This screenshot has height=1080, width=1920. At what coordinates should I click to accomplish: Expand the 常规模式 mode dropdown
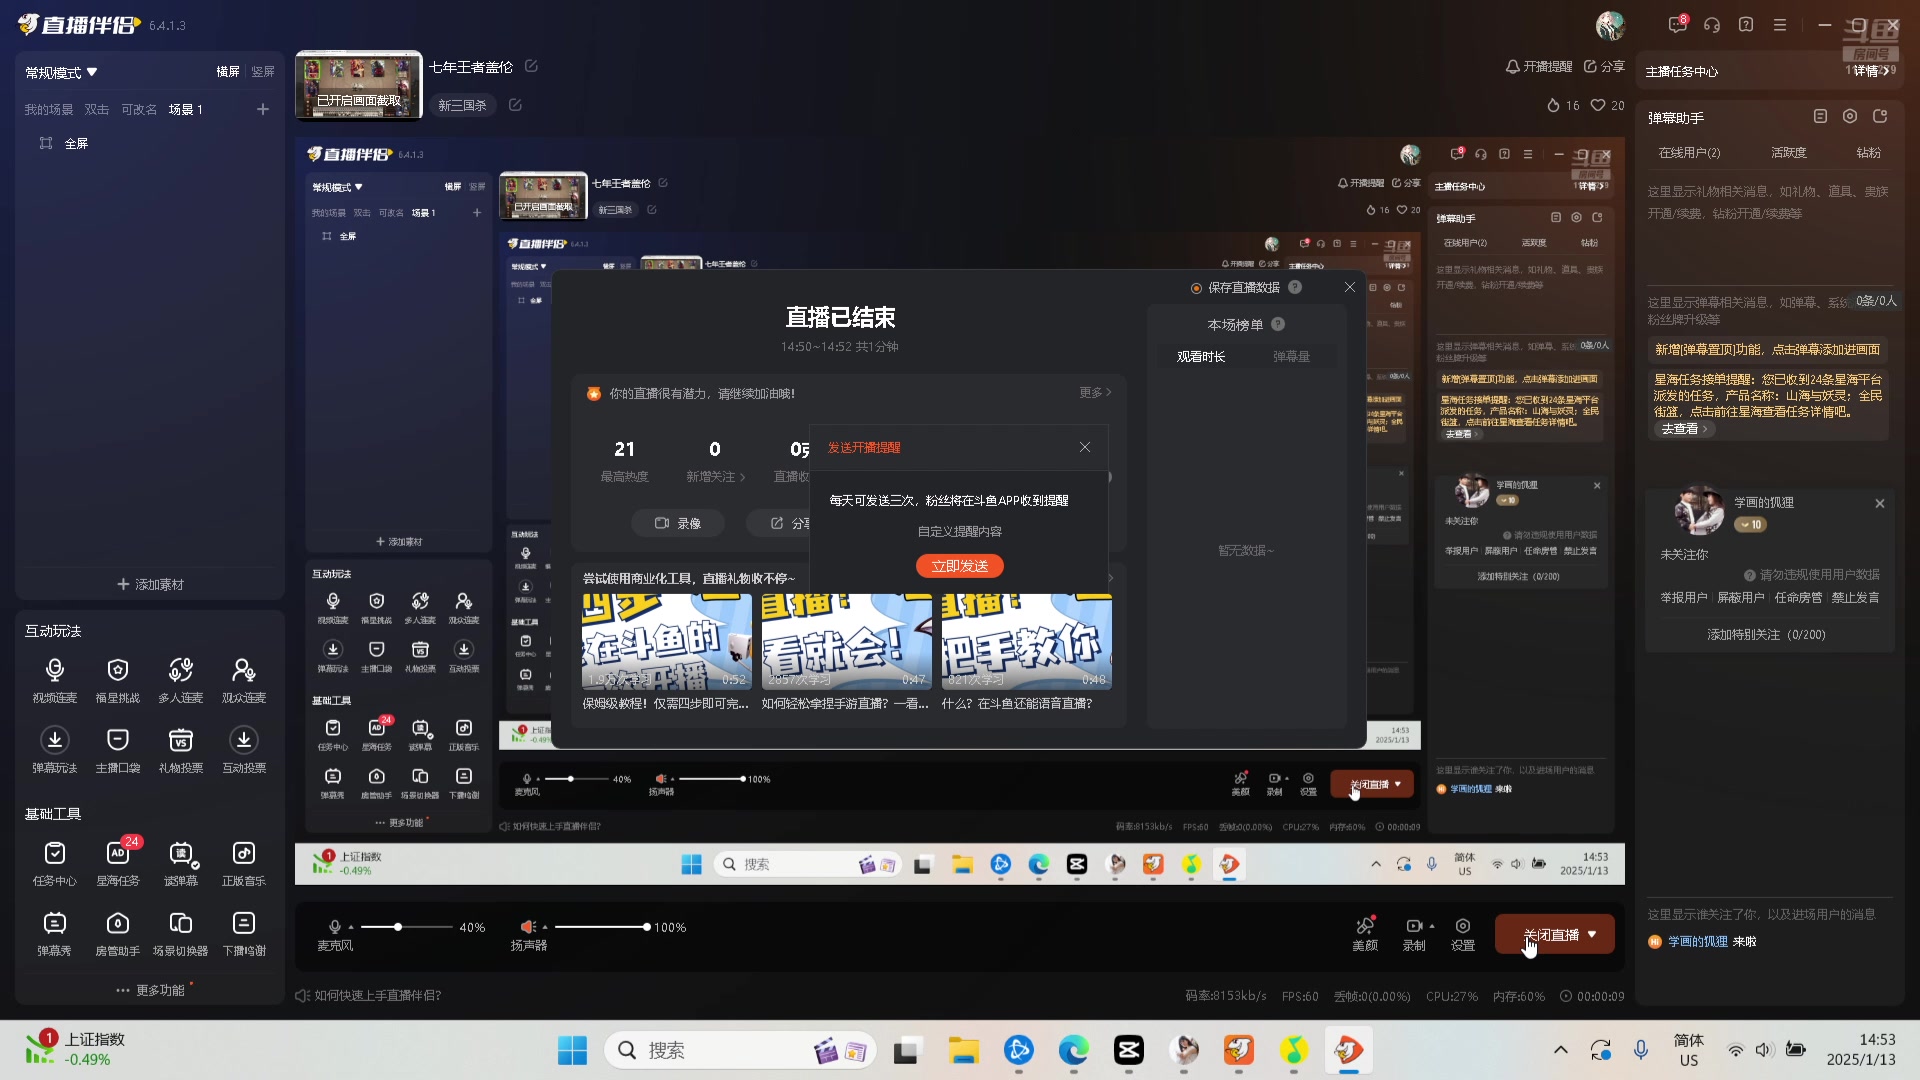click(62, 73)
